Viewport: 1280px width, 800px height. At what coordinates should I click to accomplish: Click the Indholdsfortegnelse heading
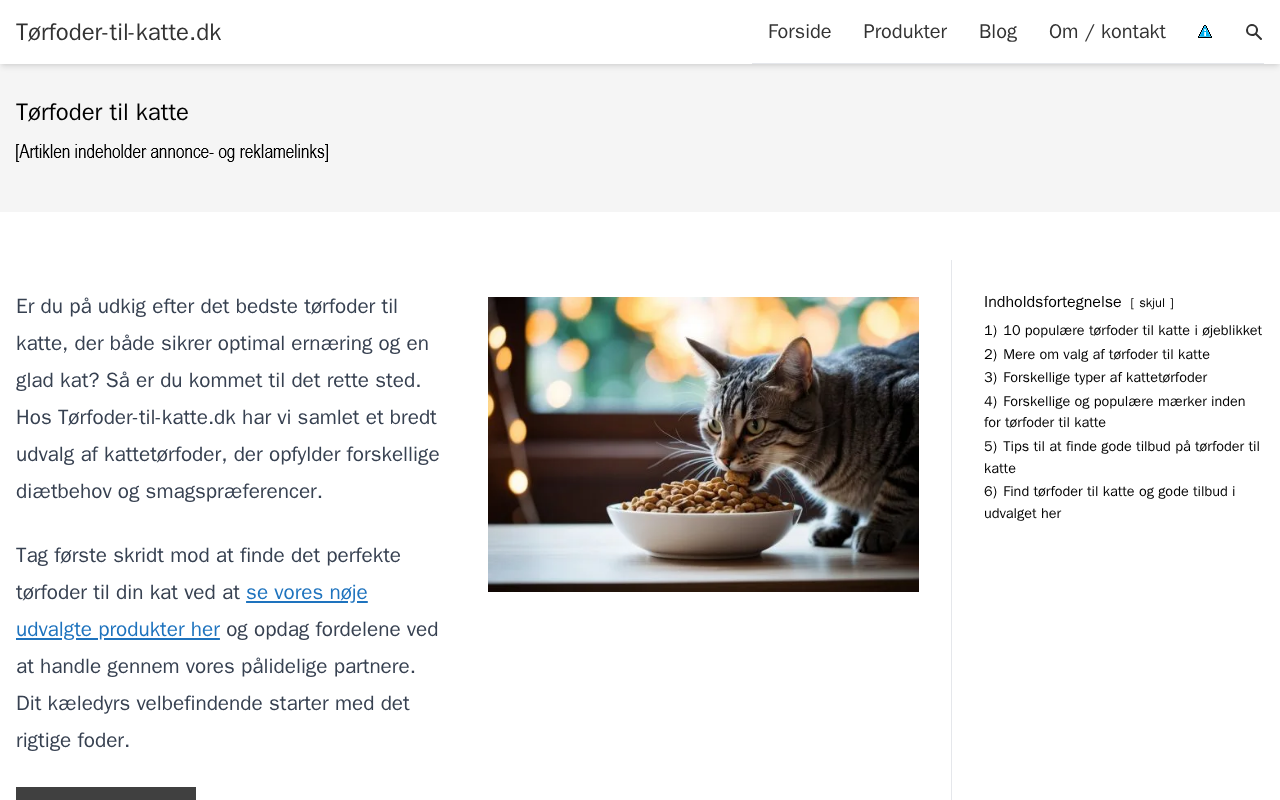(x=1052, y=302)
